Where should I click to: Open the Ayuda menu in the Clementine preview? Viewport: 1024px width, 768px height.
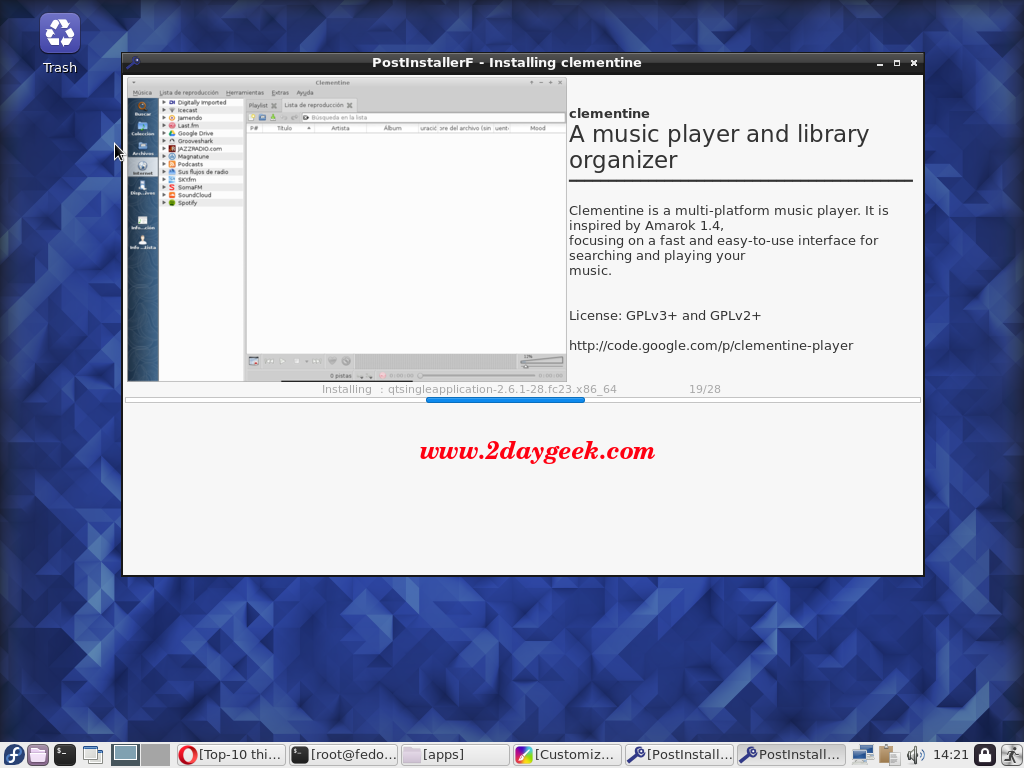(305, 93)
